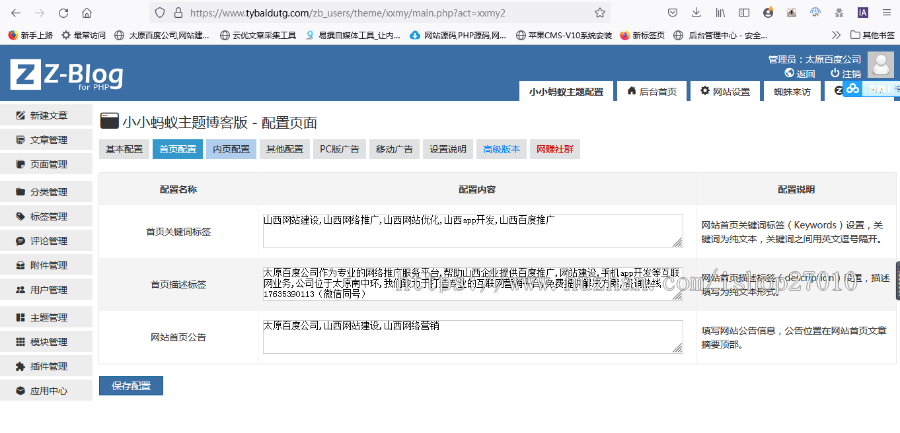Open the PC版广告 tab
The height and width of the screenshot is (433, 900).
tap(339, 149)
